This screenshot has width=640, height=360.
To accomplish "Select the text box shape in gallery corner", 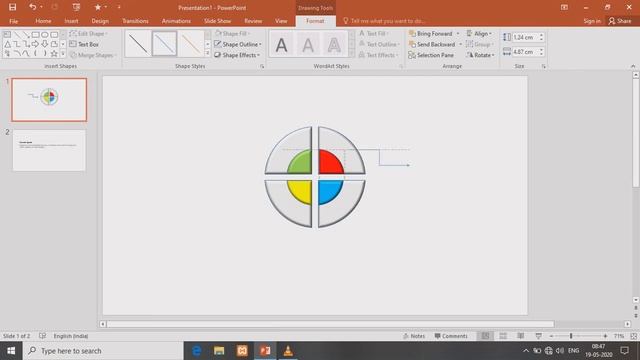I will [x=7, y=35].
